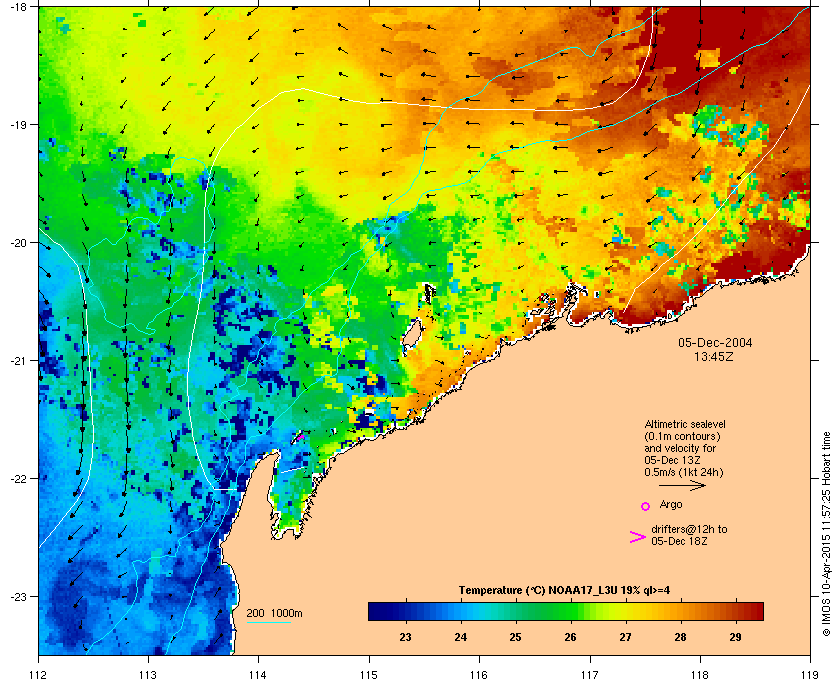Click the 'and velocity for' legend line

[680, 448]
